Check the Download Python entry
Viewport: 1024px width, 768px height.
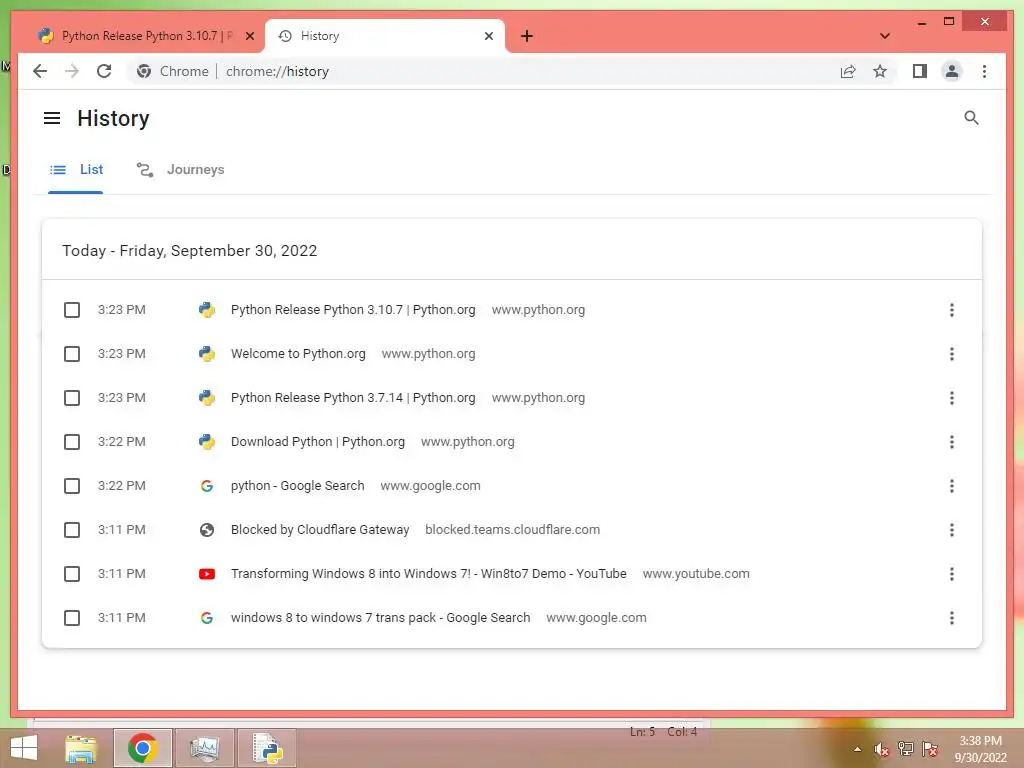(x=72, y=442)
